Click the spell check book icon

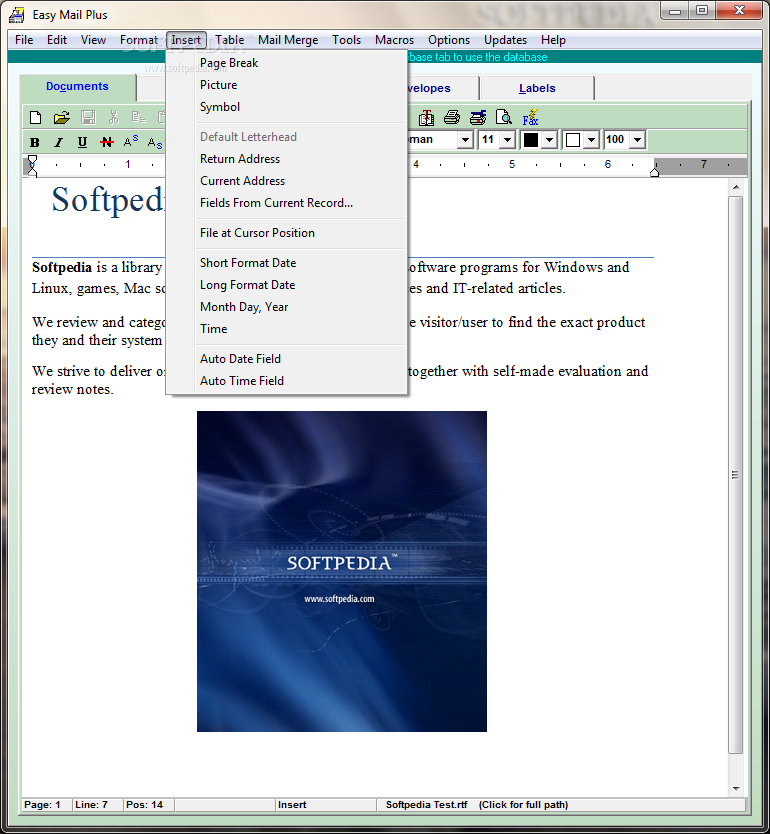point(426,117)
